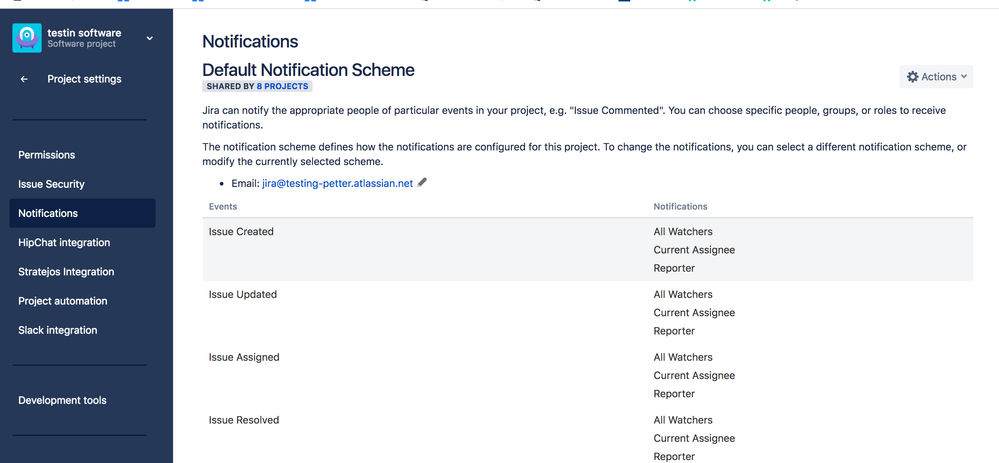Click the Issue Updated event row
Screen dimensions: 999x463
click(243, 295)
